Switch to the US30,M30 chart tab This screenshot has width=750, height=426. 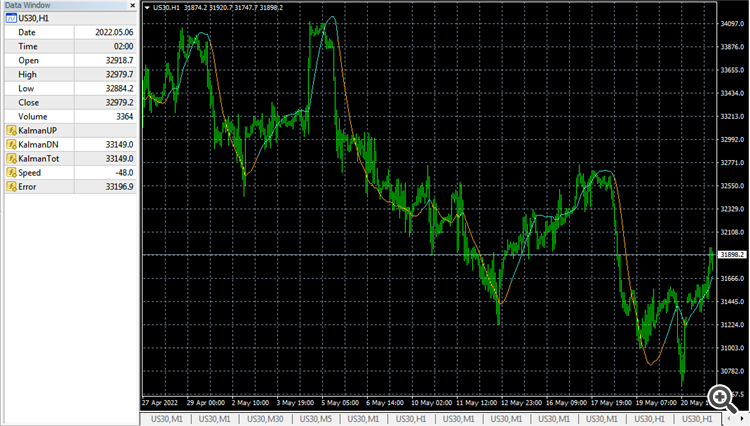click(x=265, y=419)
